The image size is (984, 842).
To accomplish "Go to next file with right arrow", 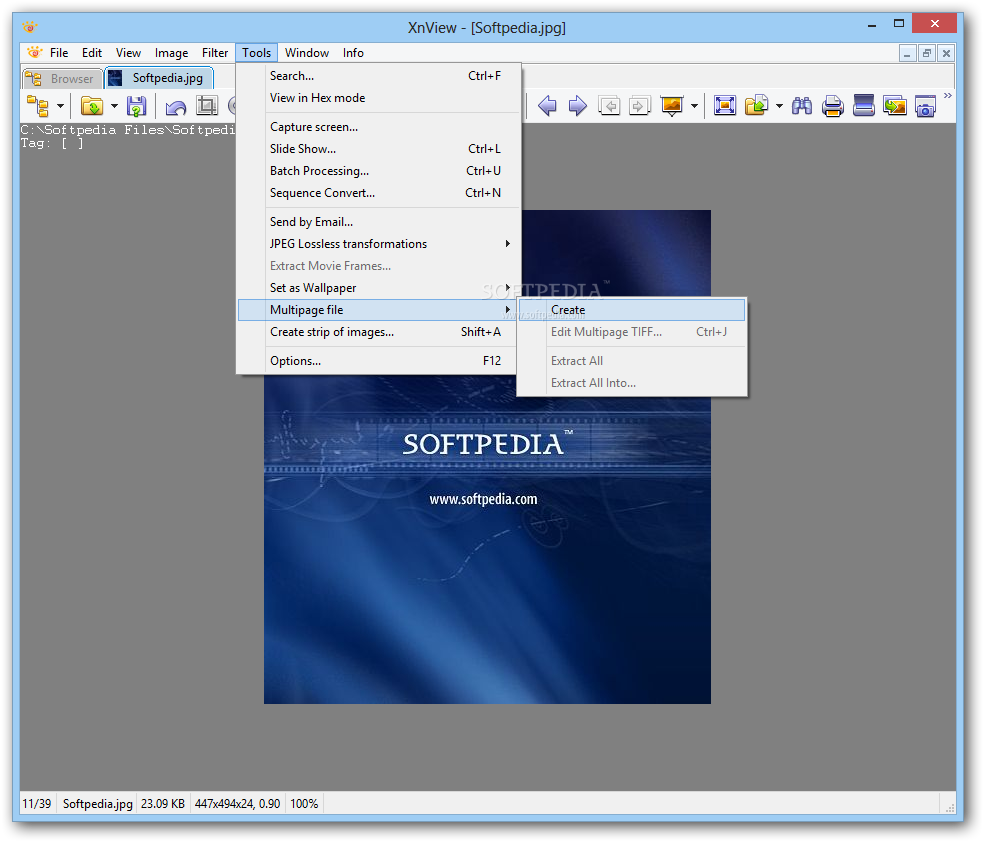I will click(x=577, y=105).
